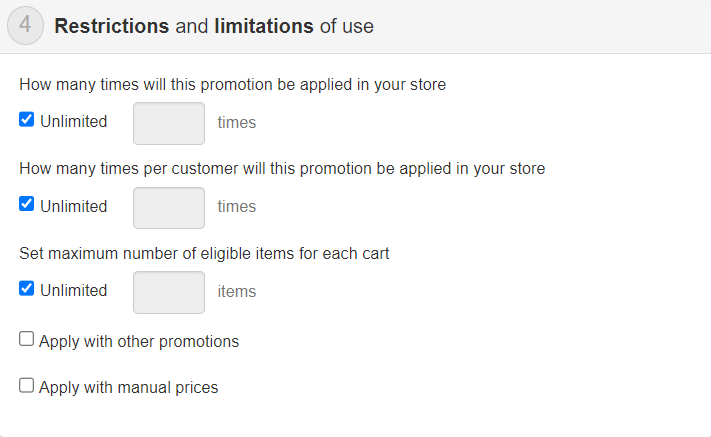Click 'items' unit text beside cart limit field
The image size is (711, 437).
(x=237, y=292)
